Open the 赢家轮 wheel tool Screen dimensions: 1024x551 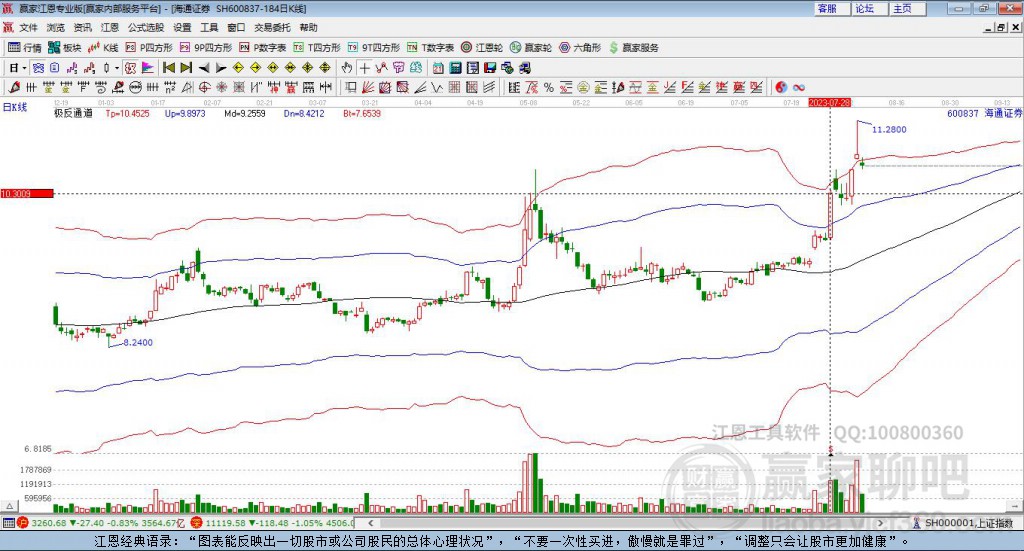tap(531, 48)
